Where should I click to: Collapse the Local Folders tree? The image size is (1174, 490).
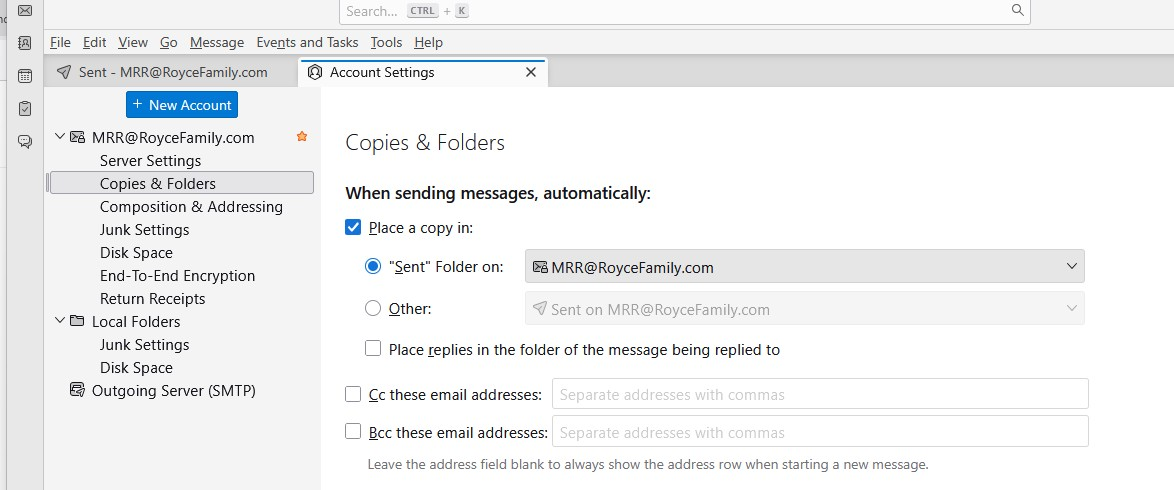(60, 322)
